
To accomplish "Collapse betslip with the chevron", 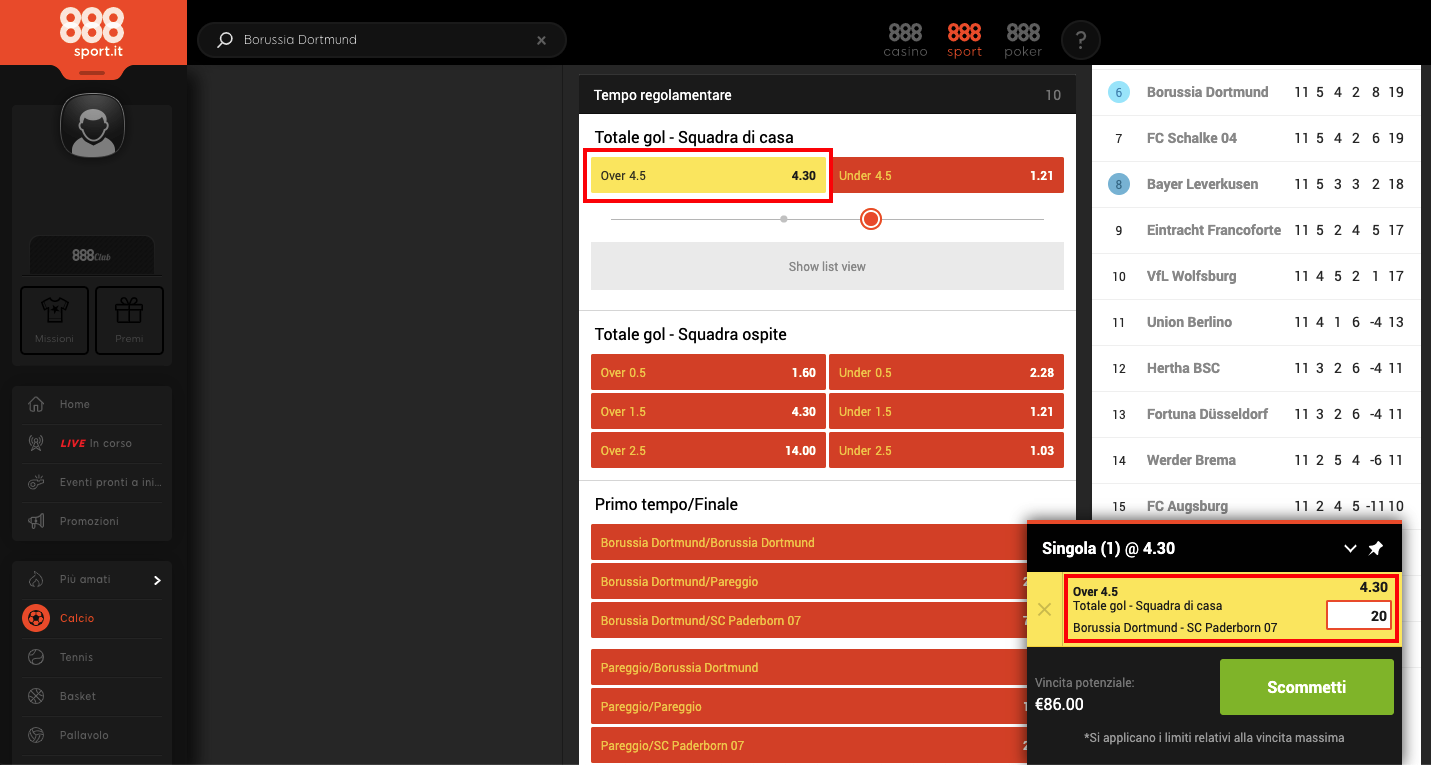I will [1350, 548].
